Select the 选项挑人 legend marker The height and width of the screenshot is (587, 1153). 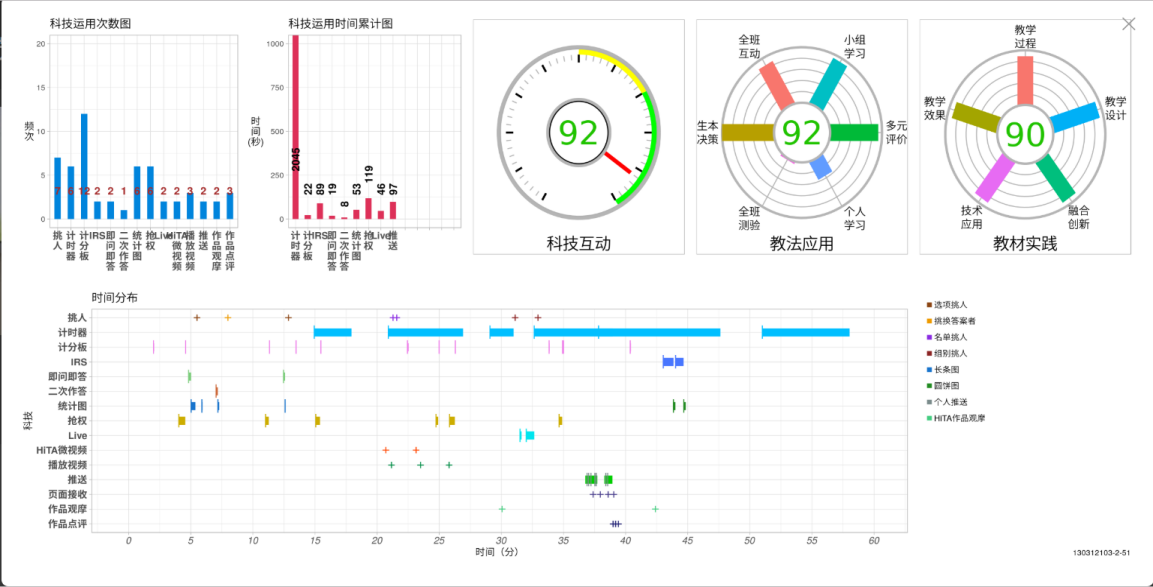(x=930, y=304)
